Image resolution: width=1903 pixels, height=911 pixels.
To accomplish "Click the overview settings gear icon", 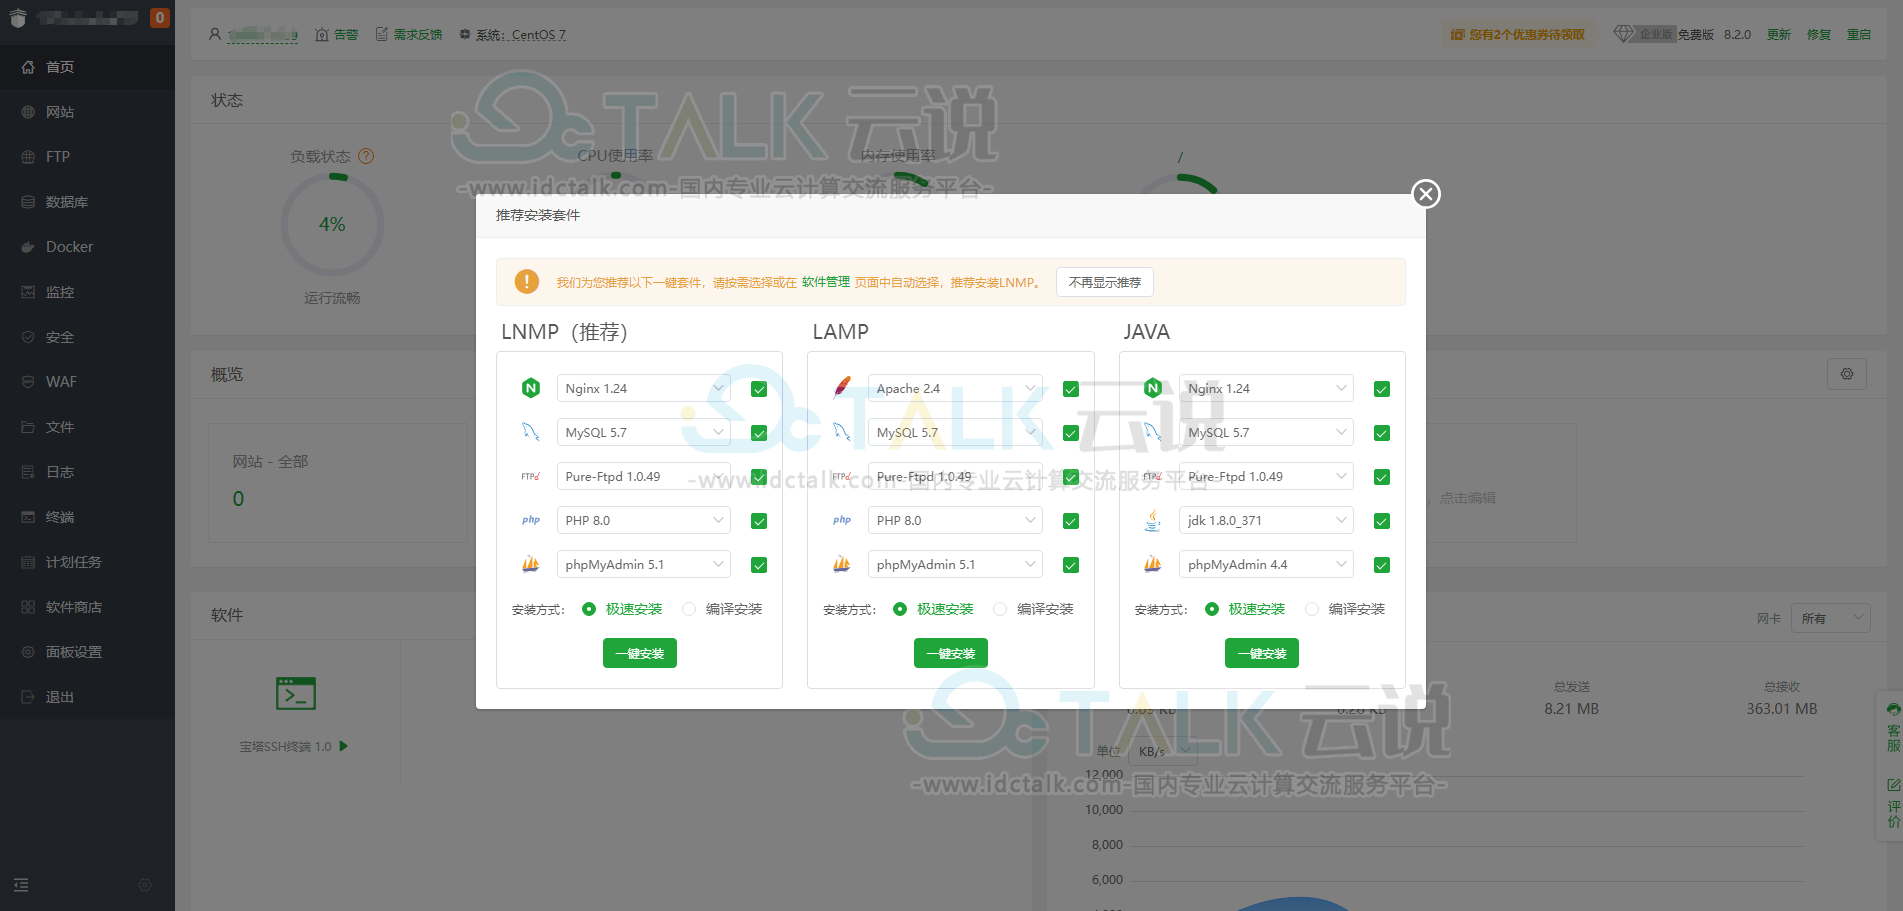I will point(1847,374).
